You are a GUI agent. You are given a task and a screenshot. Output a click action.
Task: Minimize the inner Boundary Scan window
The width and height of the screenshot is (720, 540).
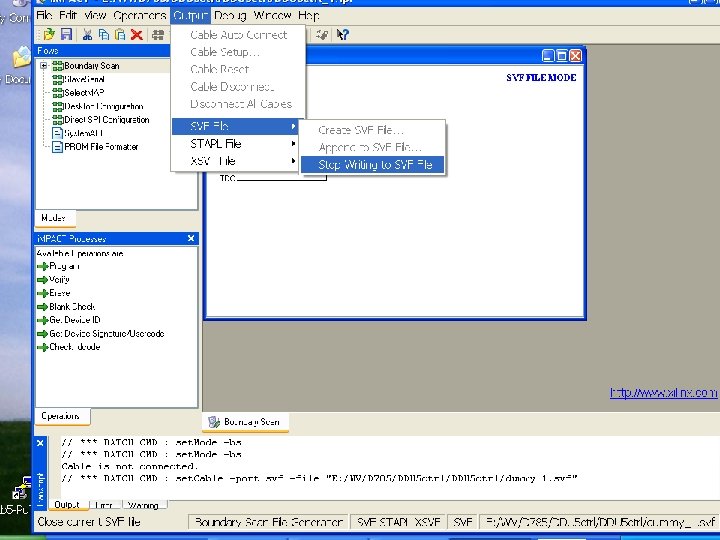(x=548, y=56)
